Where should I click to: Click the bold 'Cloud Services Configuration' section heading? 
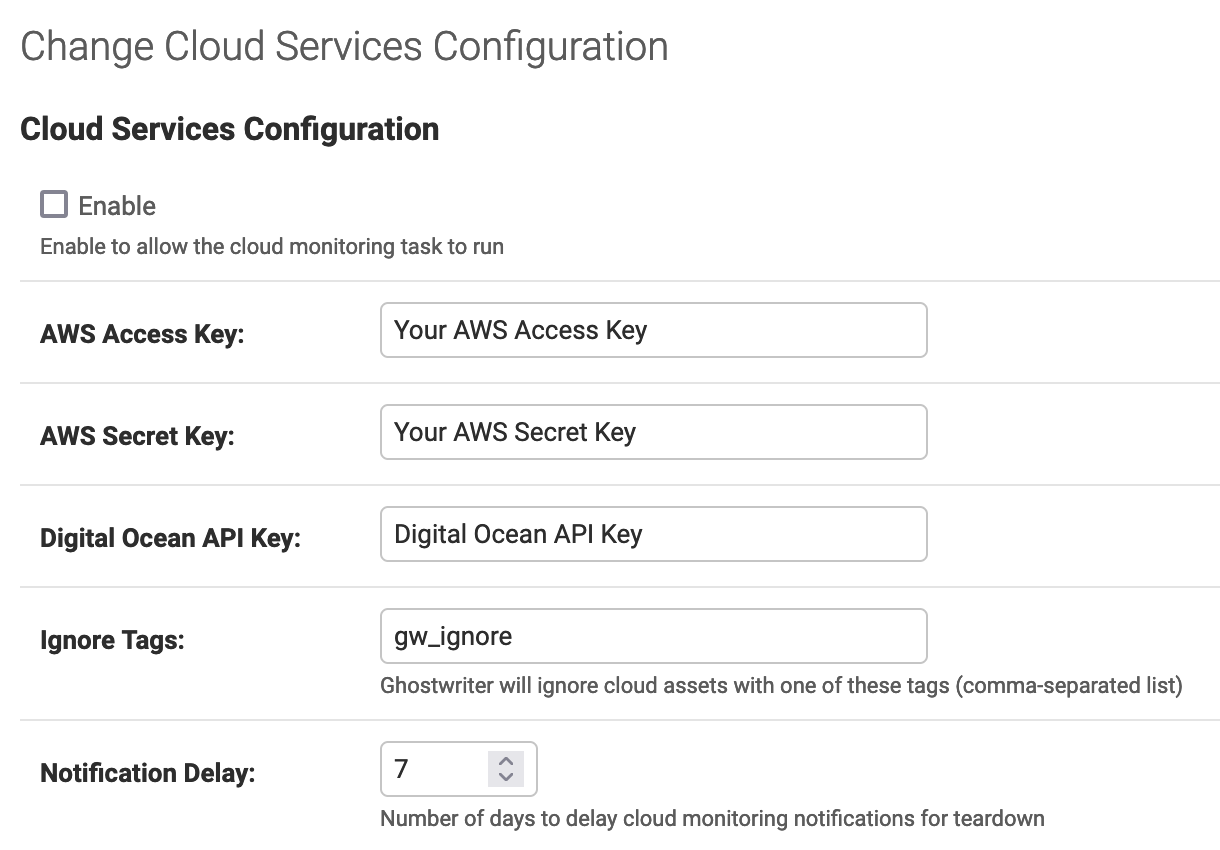pos(229,129)
